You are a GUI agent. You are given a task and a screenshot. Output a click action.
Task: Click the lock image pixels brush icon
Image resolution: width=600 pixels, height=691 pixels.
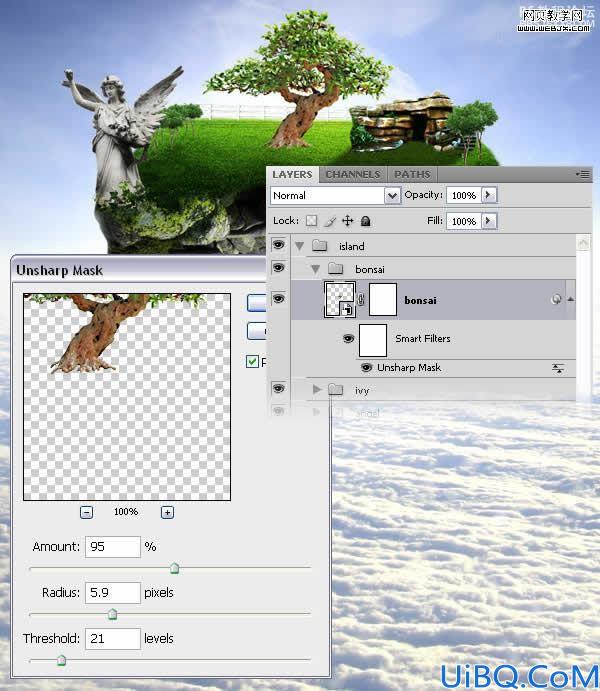330,221
